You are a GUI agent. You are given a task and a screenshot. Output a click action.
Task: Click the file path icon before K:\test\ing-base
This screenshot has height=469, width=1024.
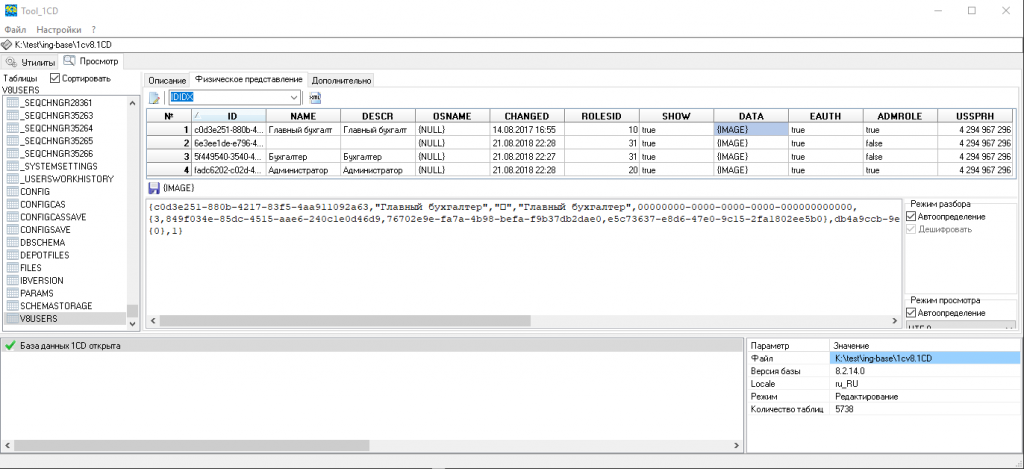(x=7, y=45)
